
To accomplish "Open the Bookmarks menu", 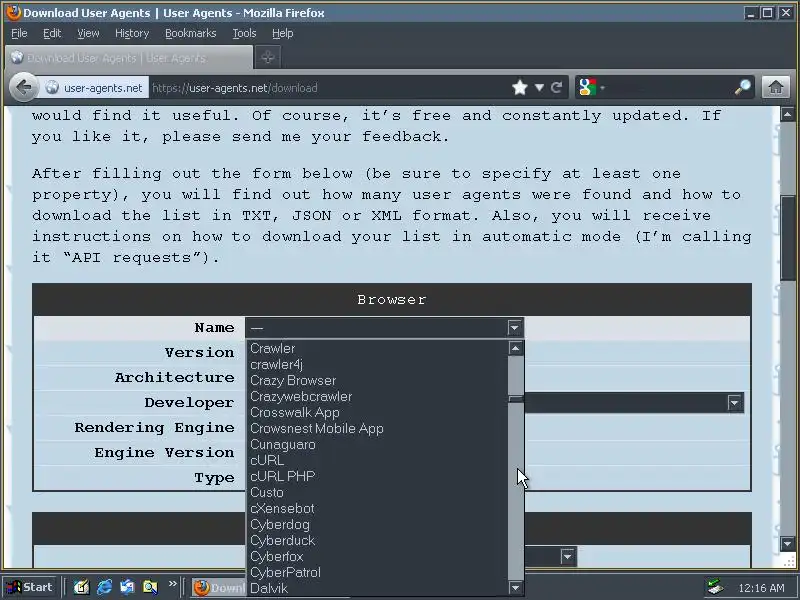I will click(x=190, y=33).
